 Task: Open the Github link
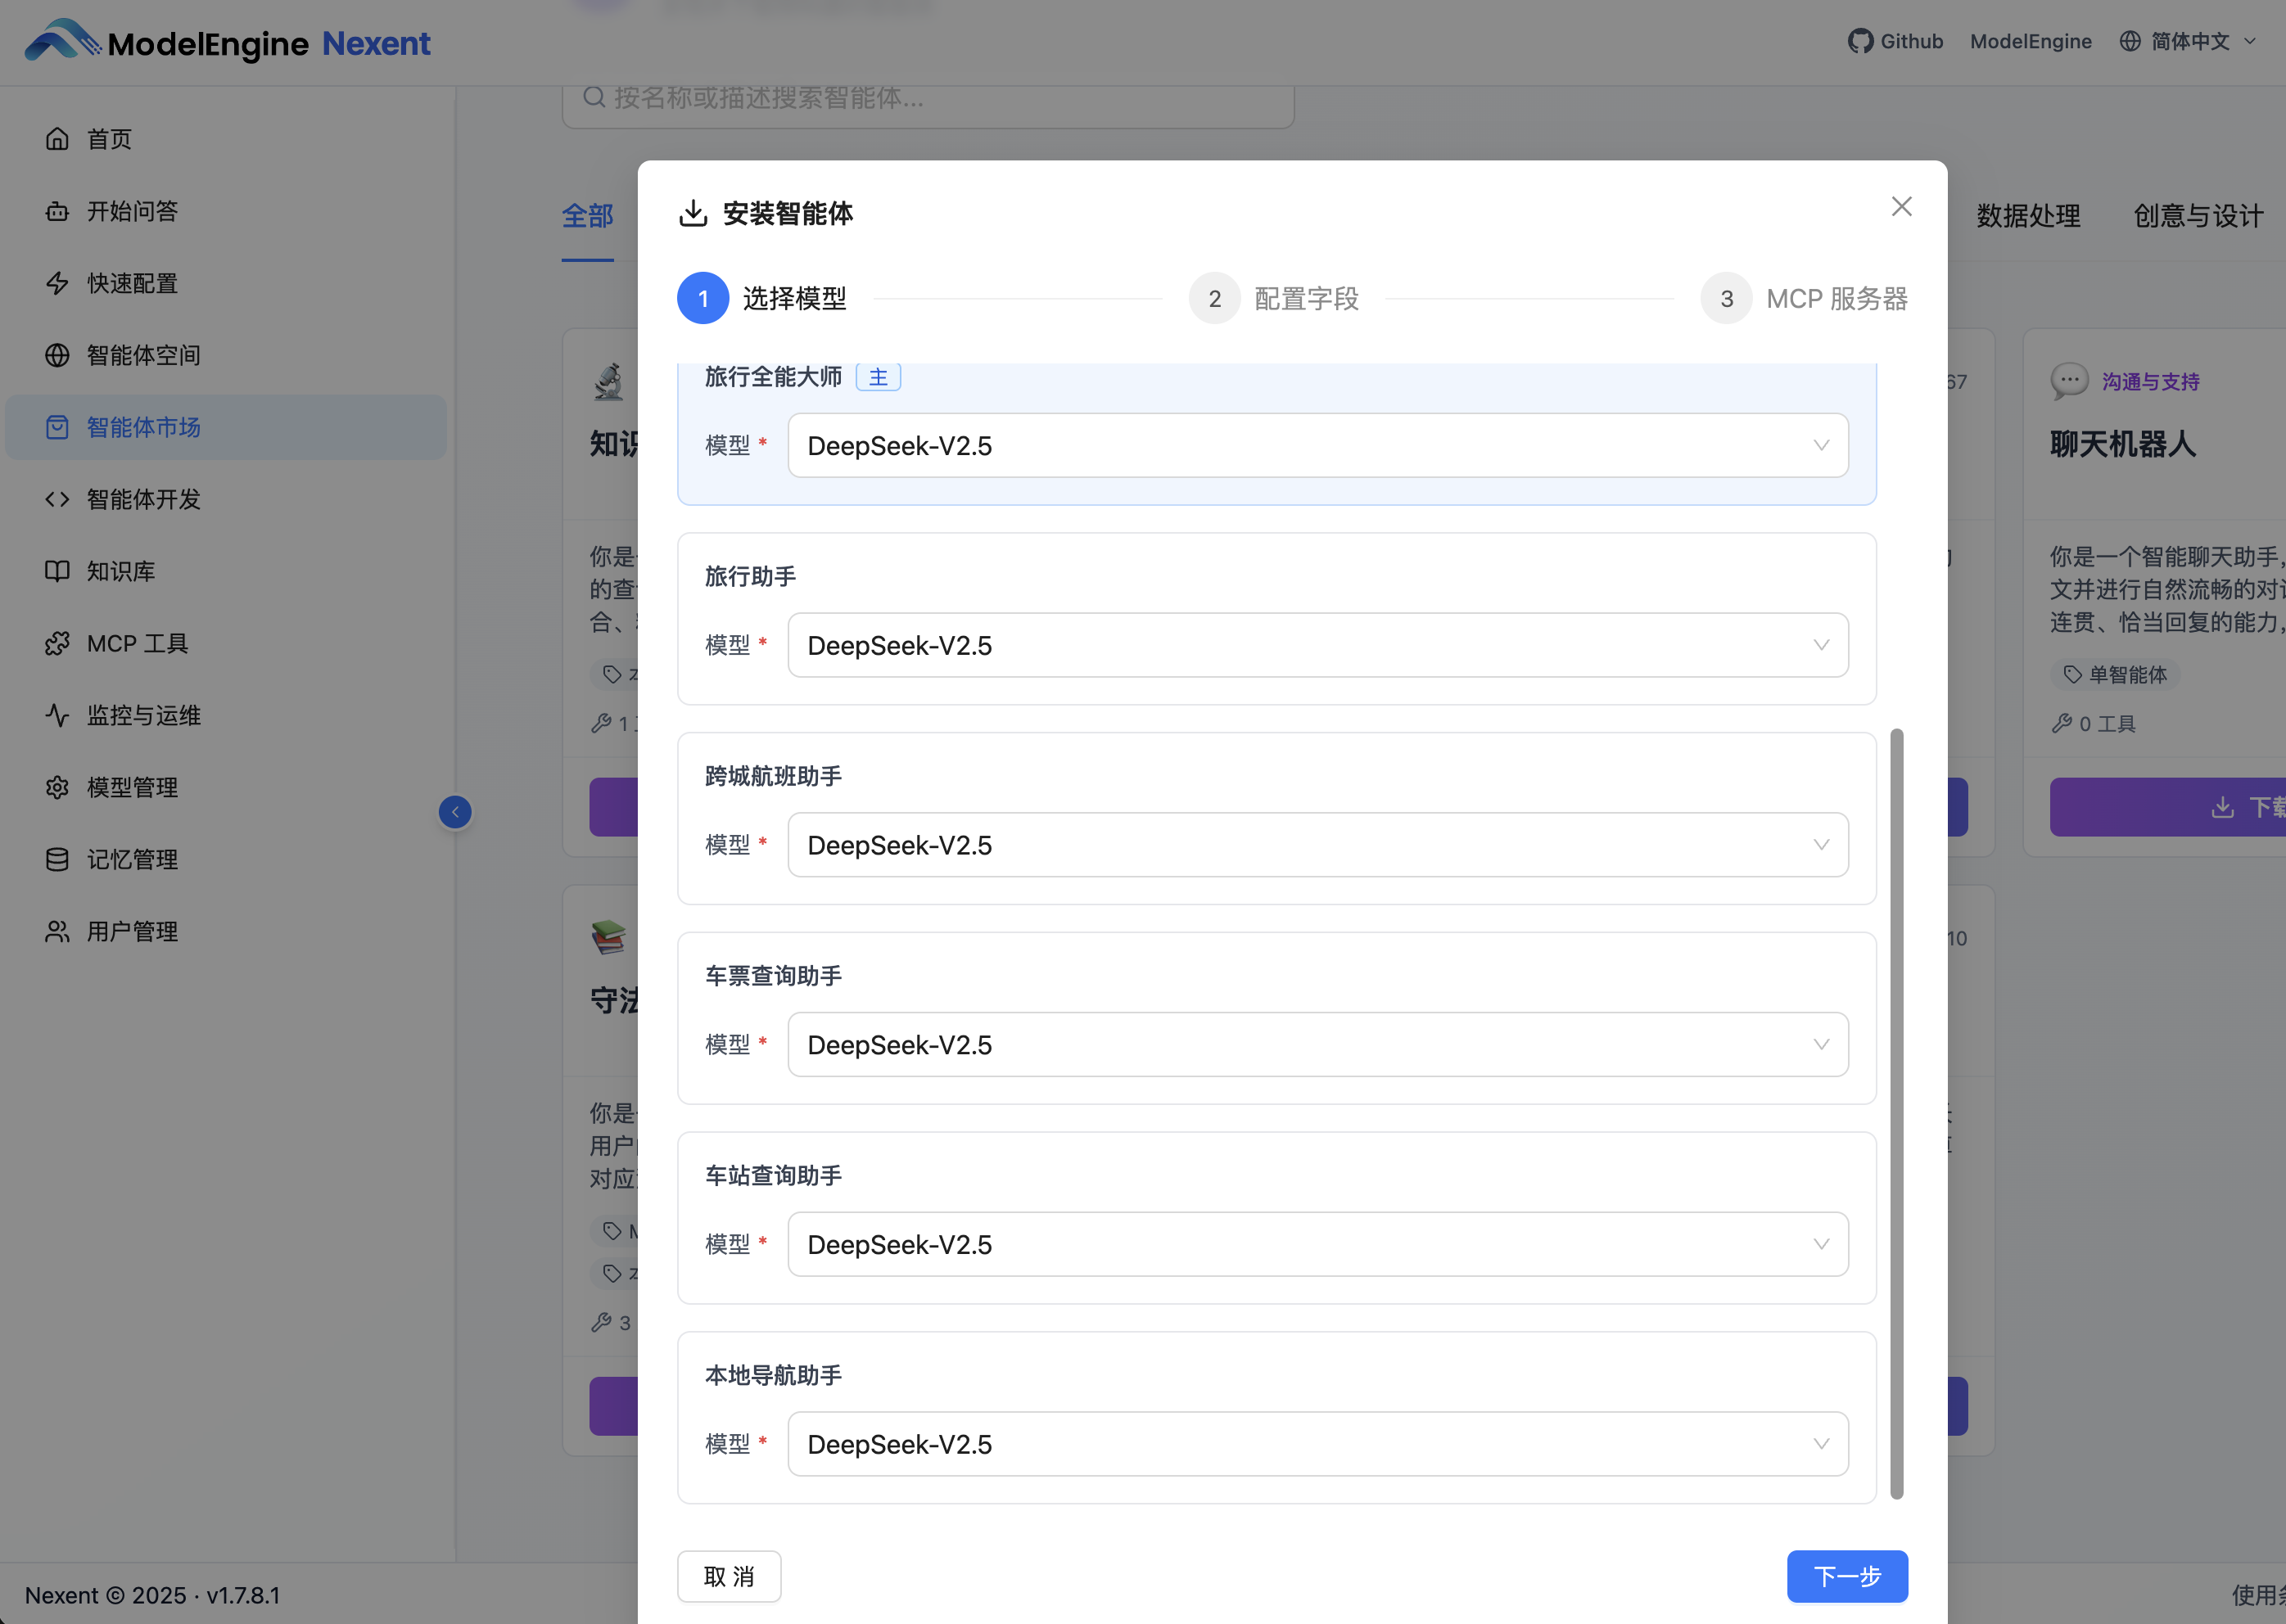point(1895,41)
